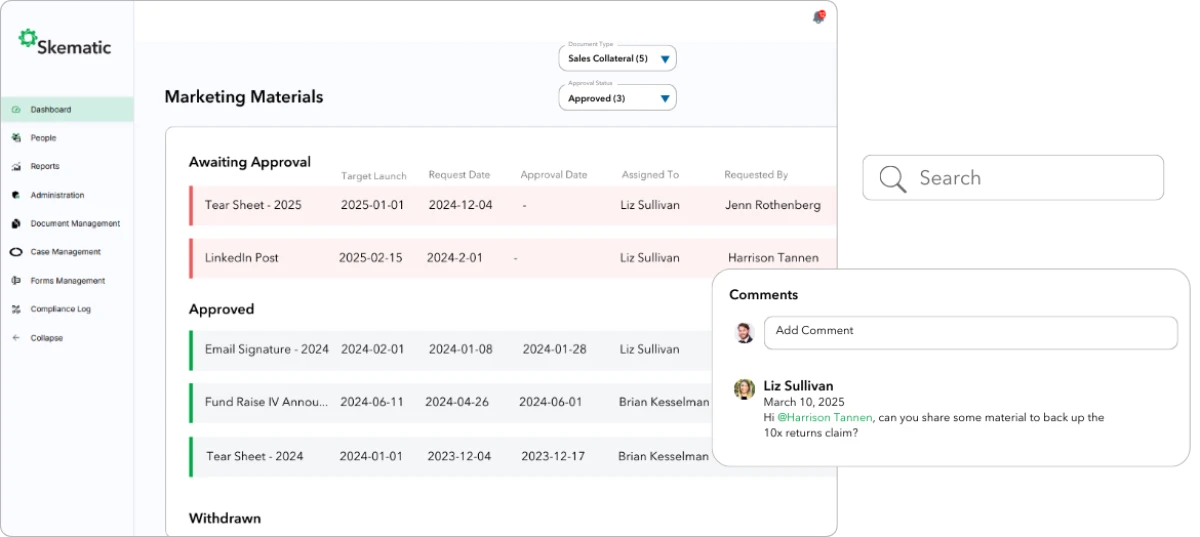Click the Case Management oval icon
Screen dimensions: 1200x537
(16, 252)
